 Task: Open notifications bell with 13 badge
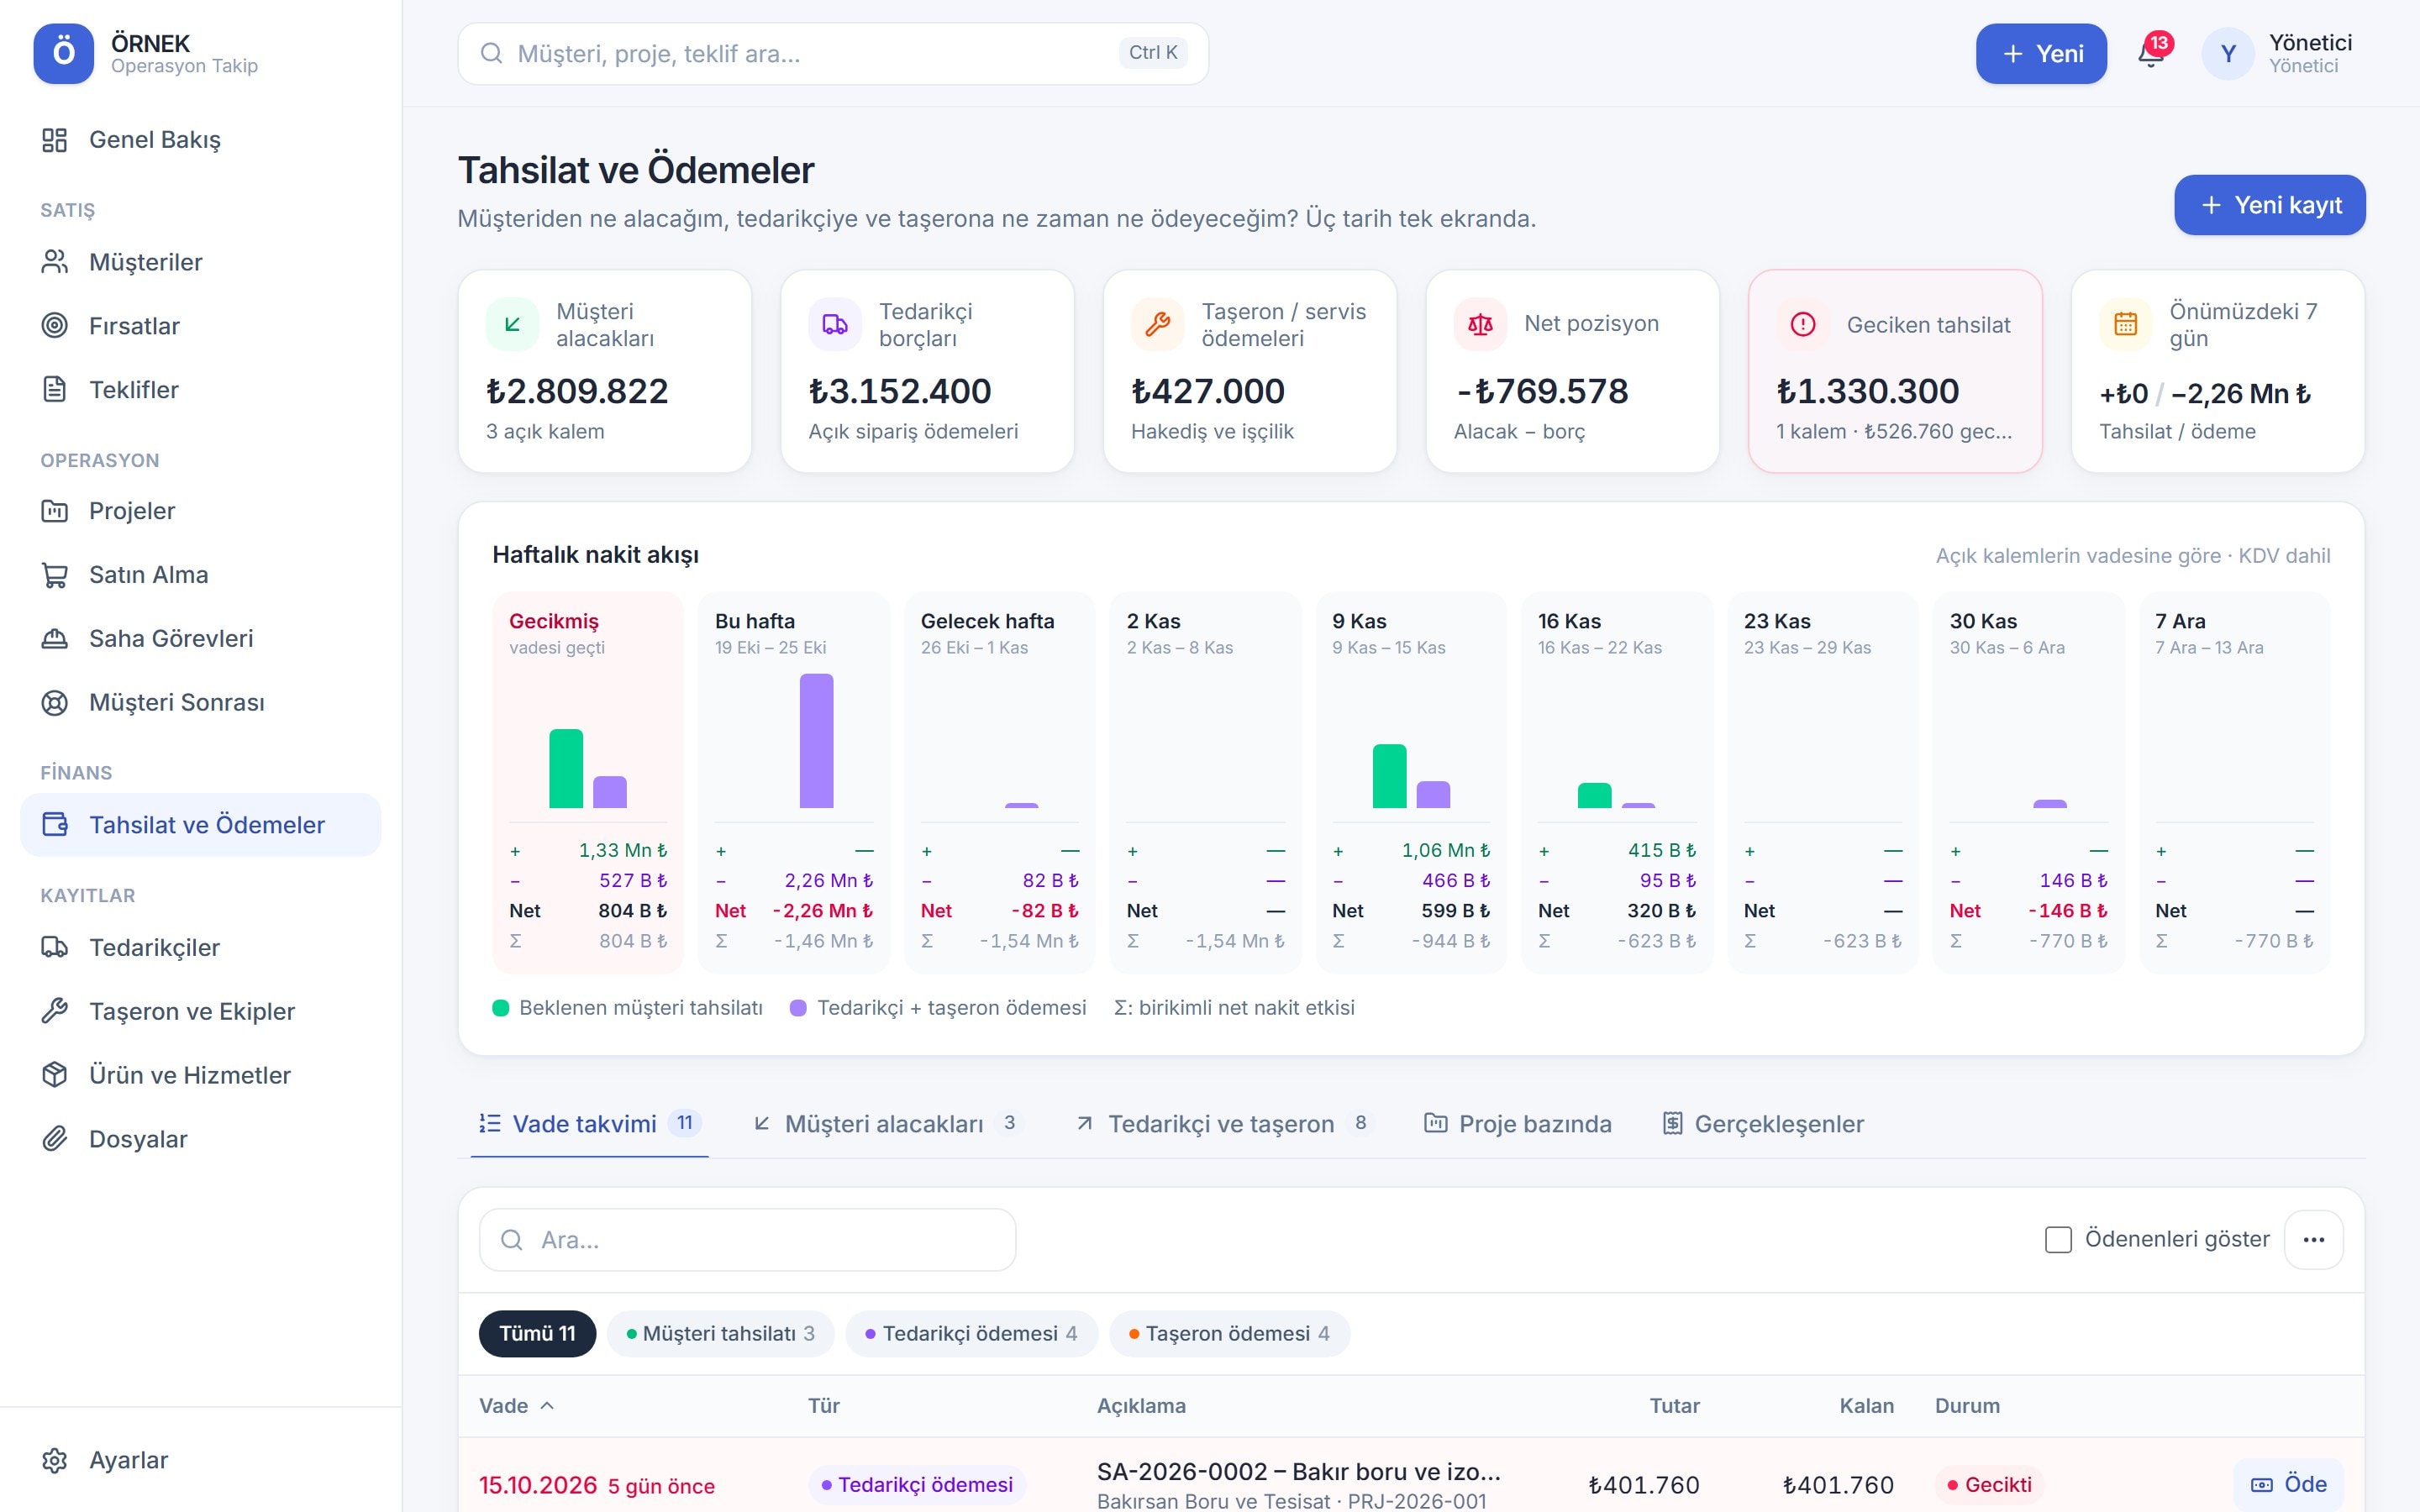coord(2152,53)
